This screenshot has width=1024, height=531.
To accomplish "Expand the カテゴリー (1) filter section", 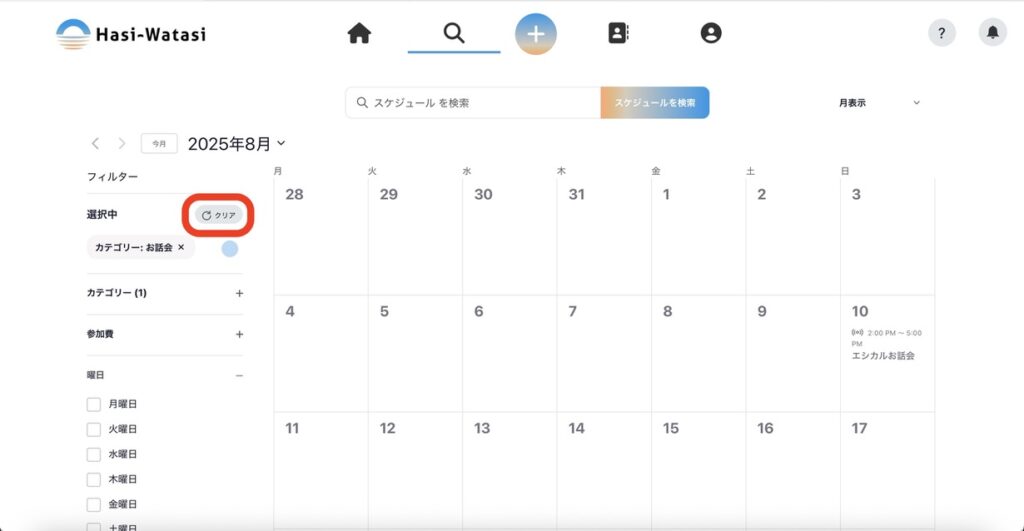I will (239, 294).
